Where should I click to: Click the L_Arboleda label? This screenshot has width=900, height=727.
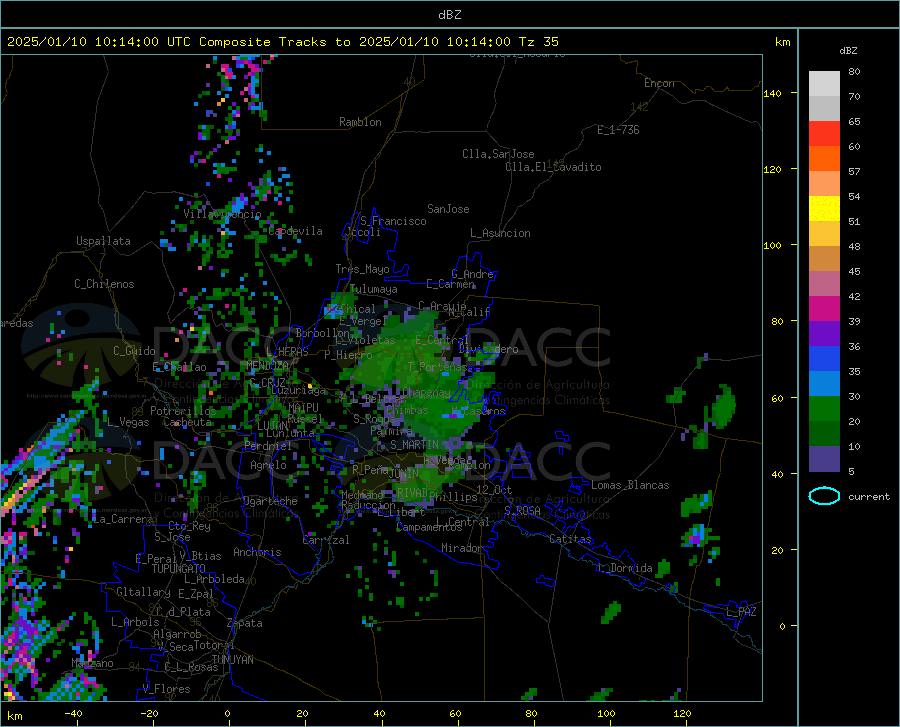coord(214,579)
